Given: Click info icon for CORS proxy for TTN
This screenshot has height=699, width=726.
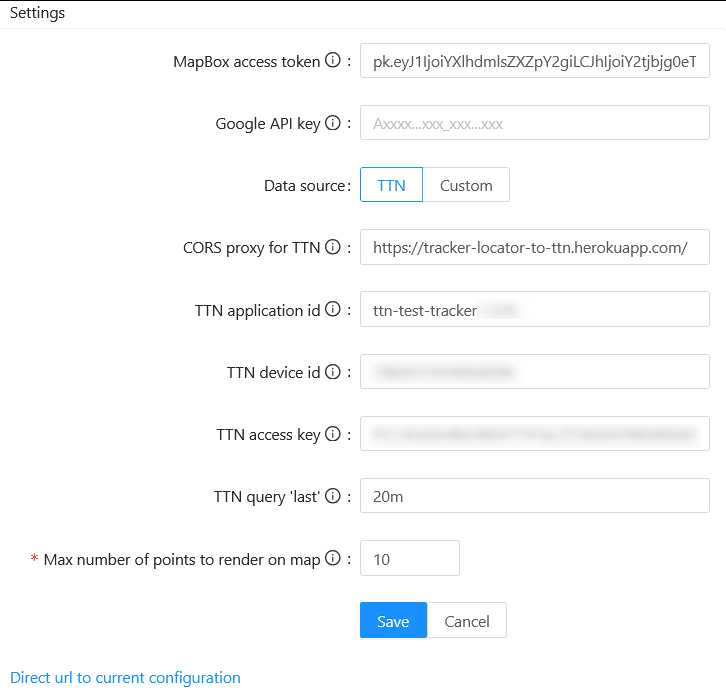Looking at the screenshot, I should pos(332,247).
